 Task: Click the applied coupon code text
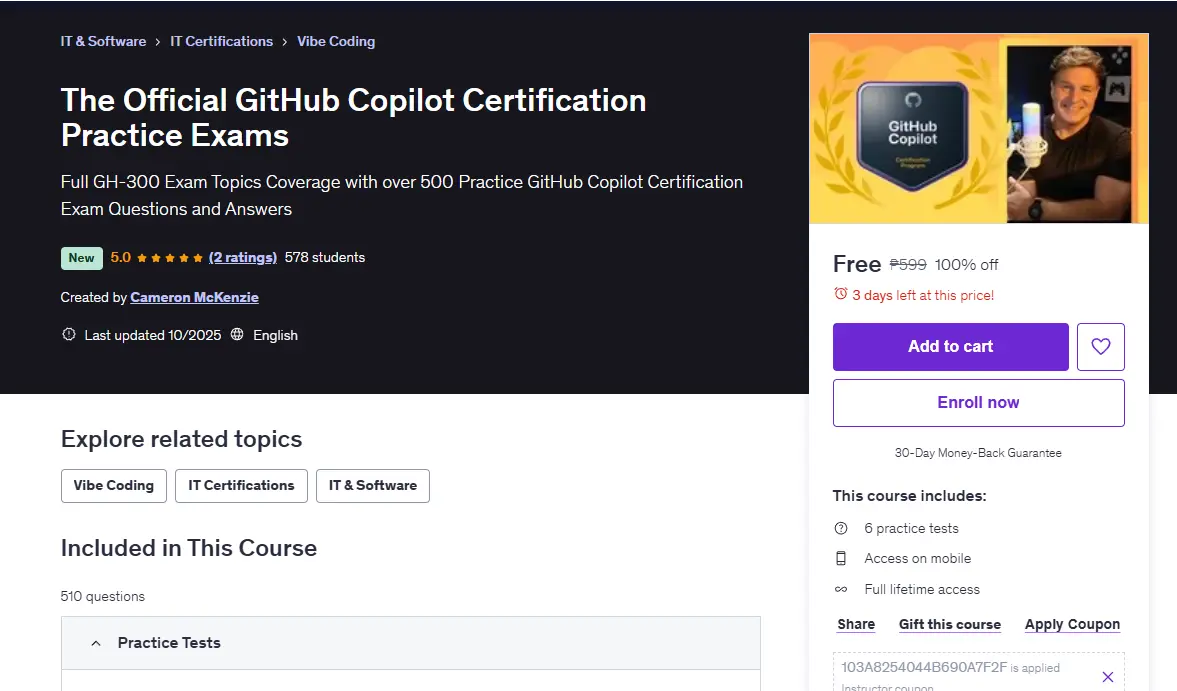click(x=924, y=667)
